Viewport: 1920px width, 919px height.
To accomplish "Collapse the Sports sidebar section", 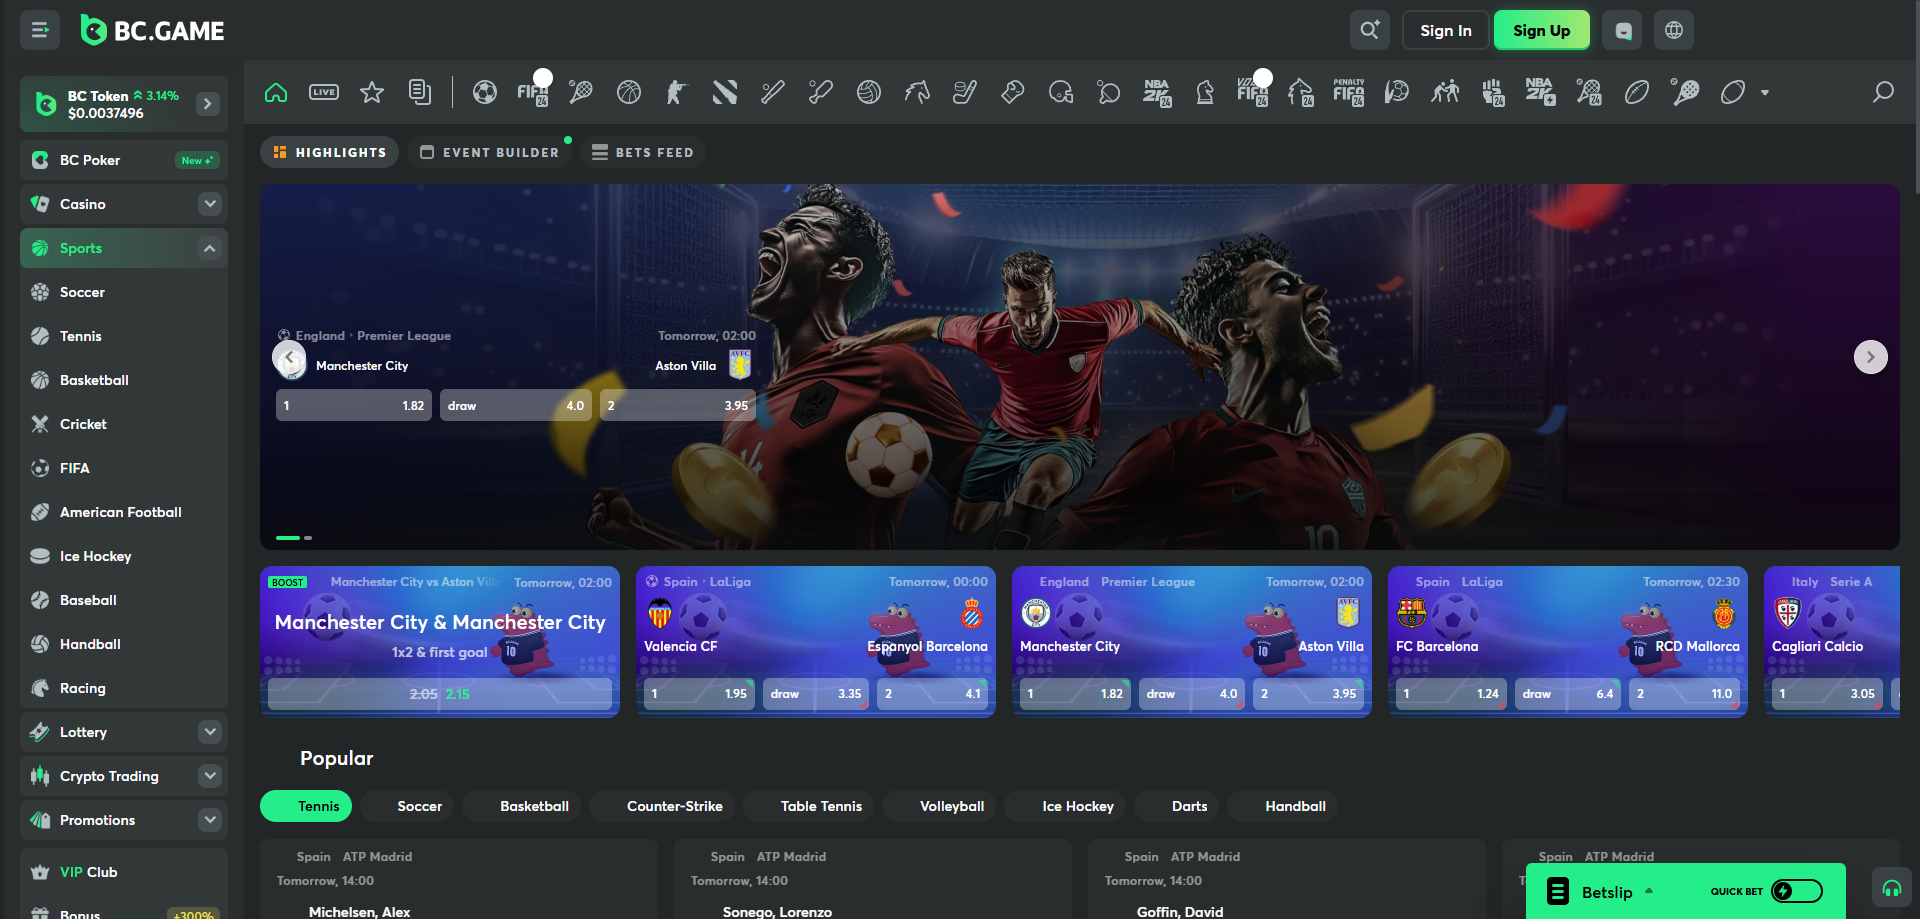I will pos(209,248).
